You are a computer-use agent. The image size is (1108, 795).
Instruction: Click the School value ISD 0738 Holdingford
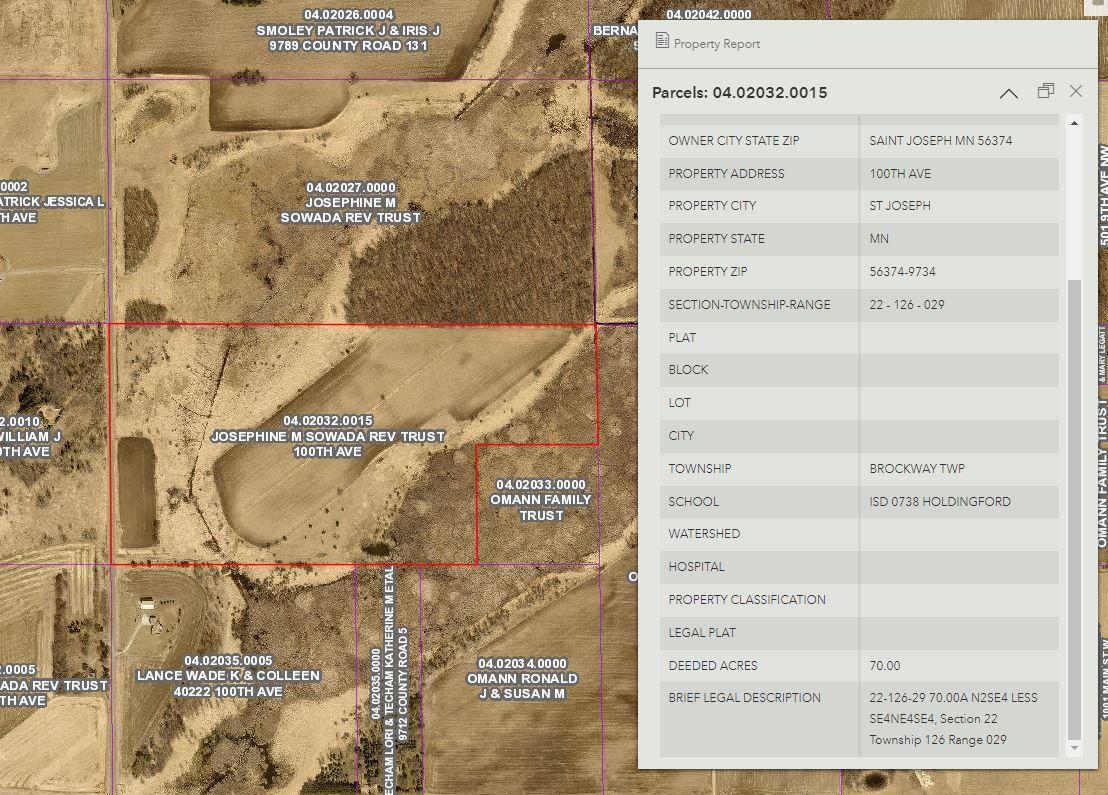(x=939, y=501)
